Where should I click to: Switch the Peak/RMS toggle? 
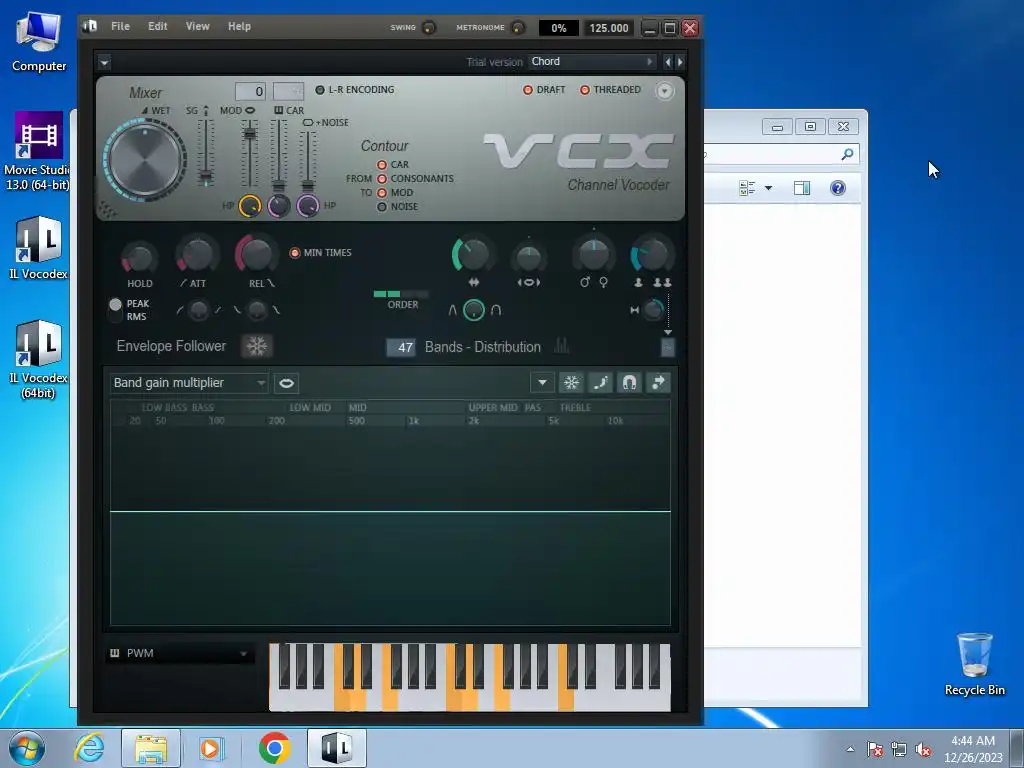[x=116, y=310]
